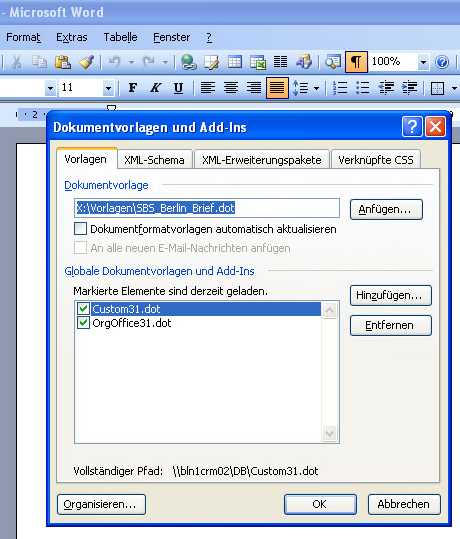
Task: Toggle bold formatting with the F icon
Action: point(133,88)
